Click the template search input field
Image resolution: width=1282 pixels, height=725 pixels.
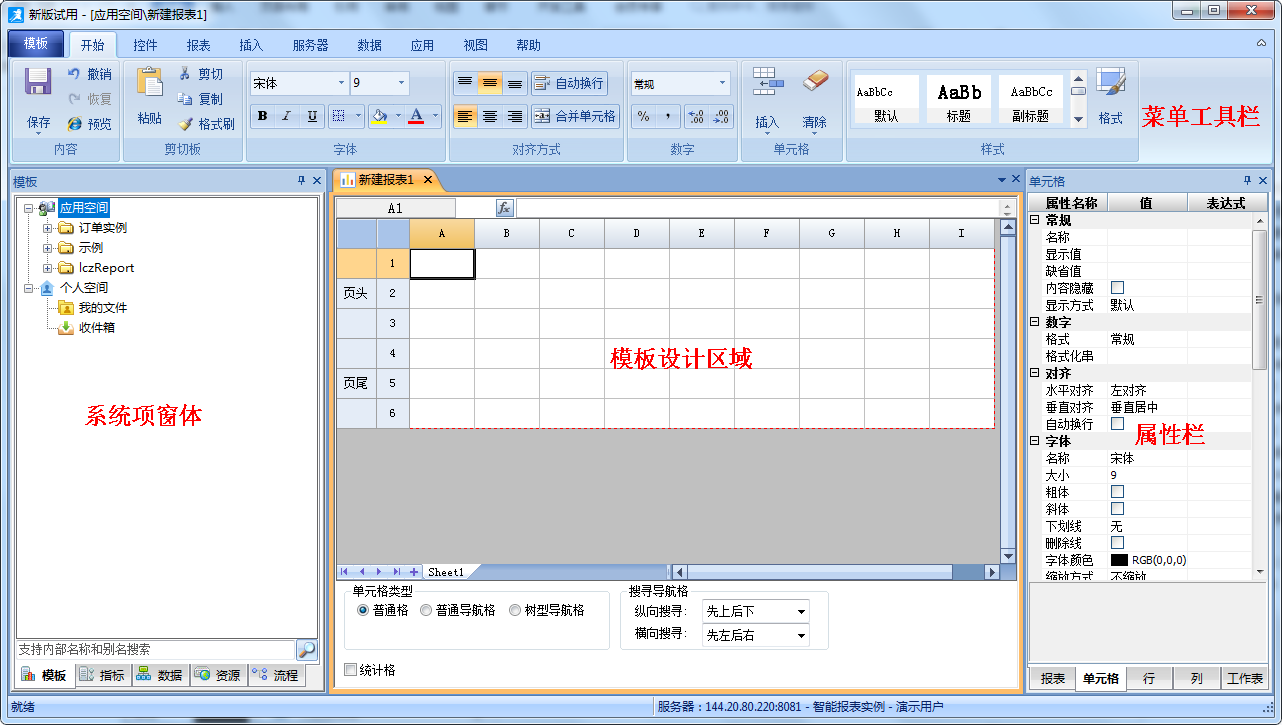tap(154, 649)
